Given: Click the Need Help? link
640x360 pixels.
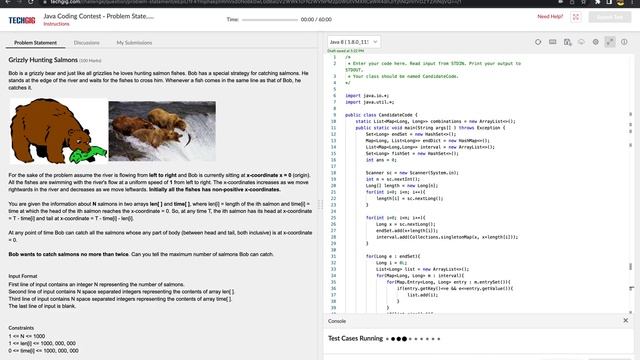Looking at the screenshot, I should (x=550, y=16).
